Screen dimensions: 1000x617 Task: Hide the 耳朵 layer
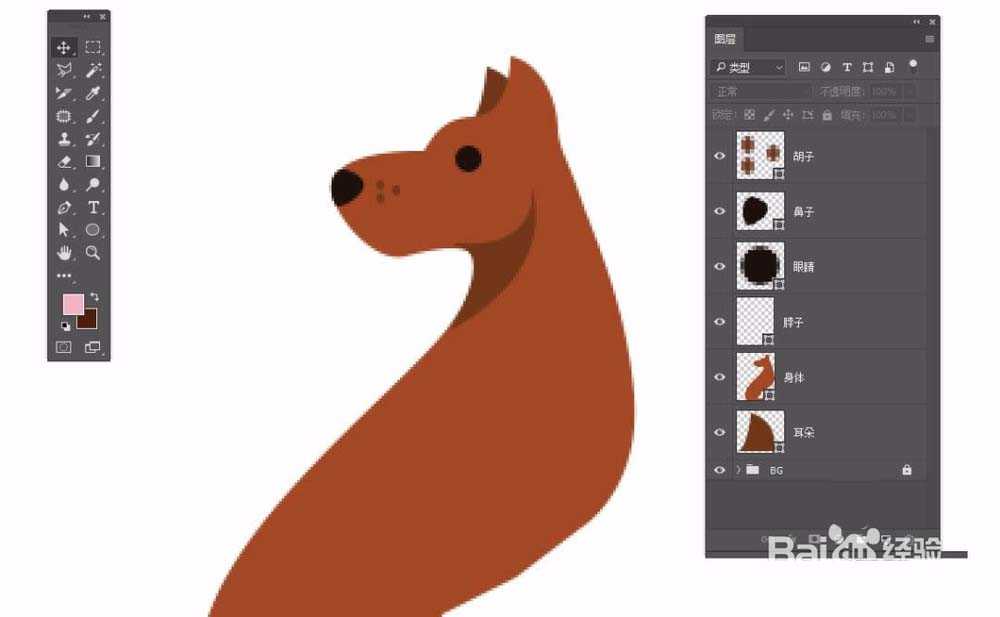click(719, 432)
